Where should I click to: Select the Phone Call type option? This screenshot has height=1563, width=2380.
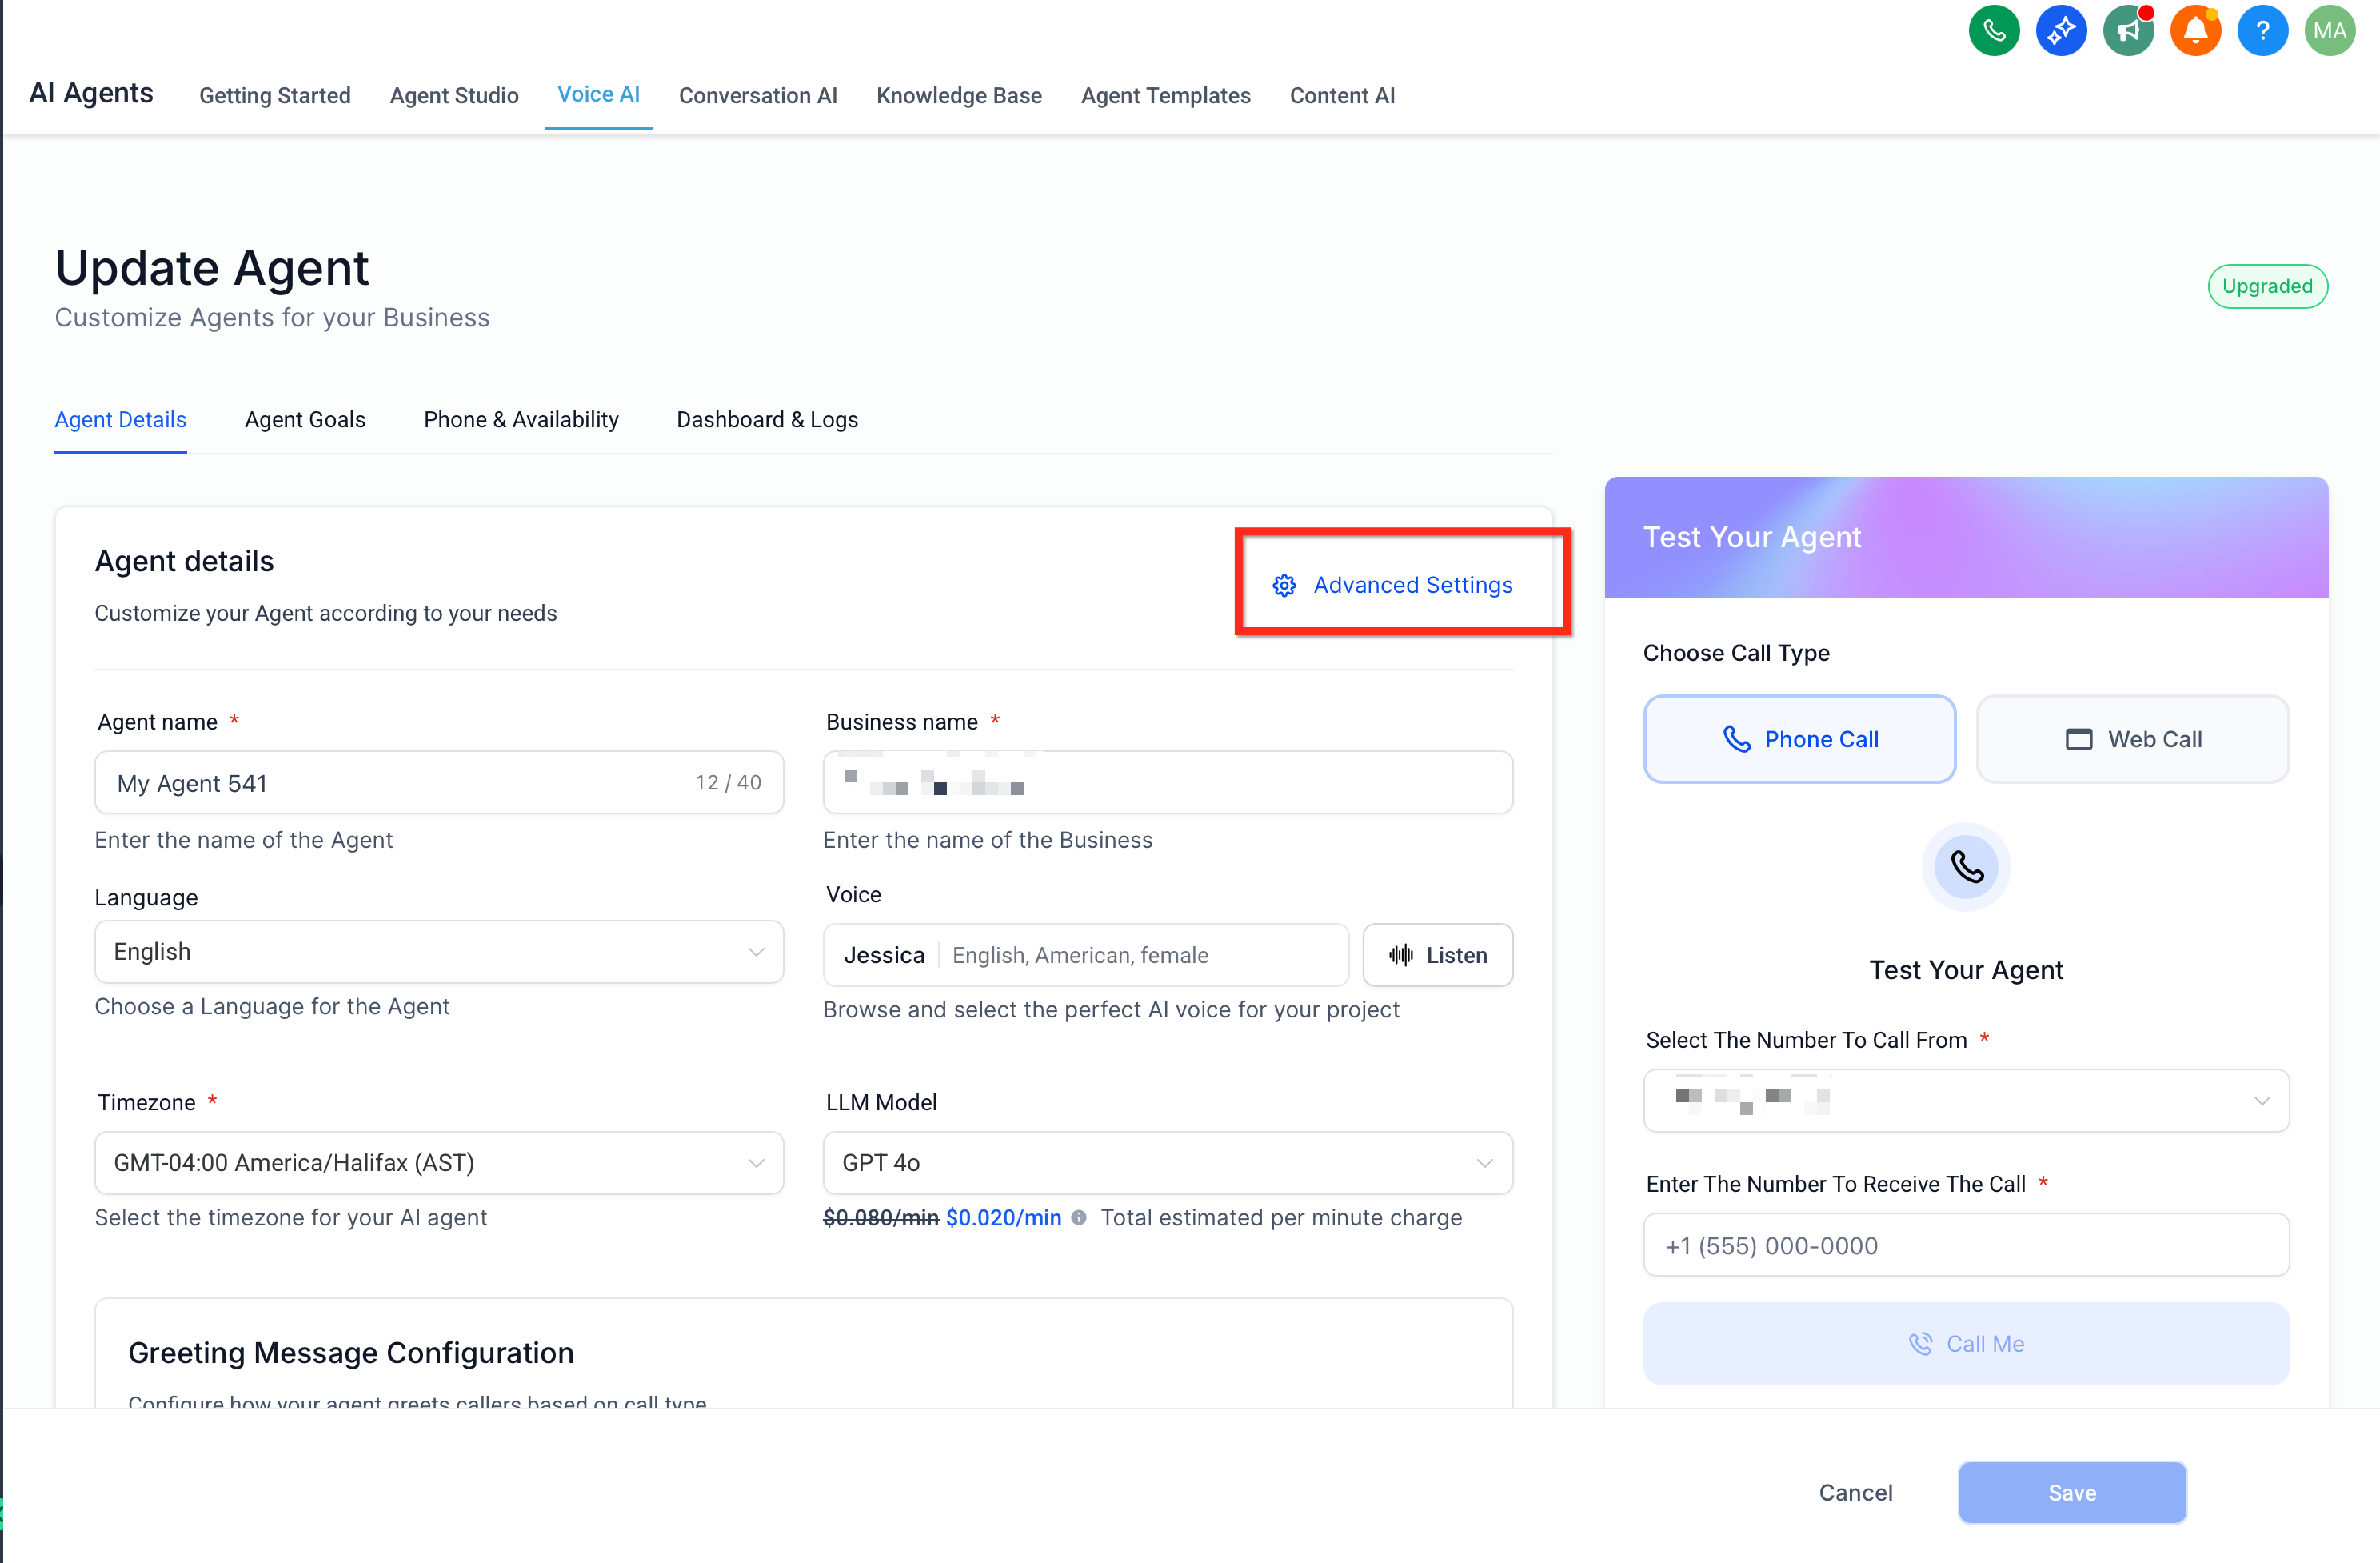point(1799,739)
